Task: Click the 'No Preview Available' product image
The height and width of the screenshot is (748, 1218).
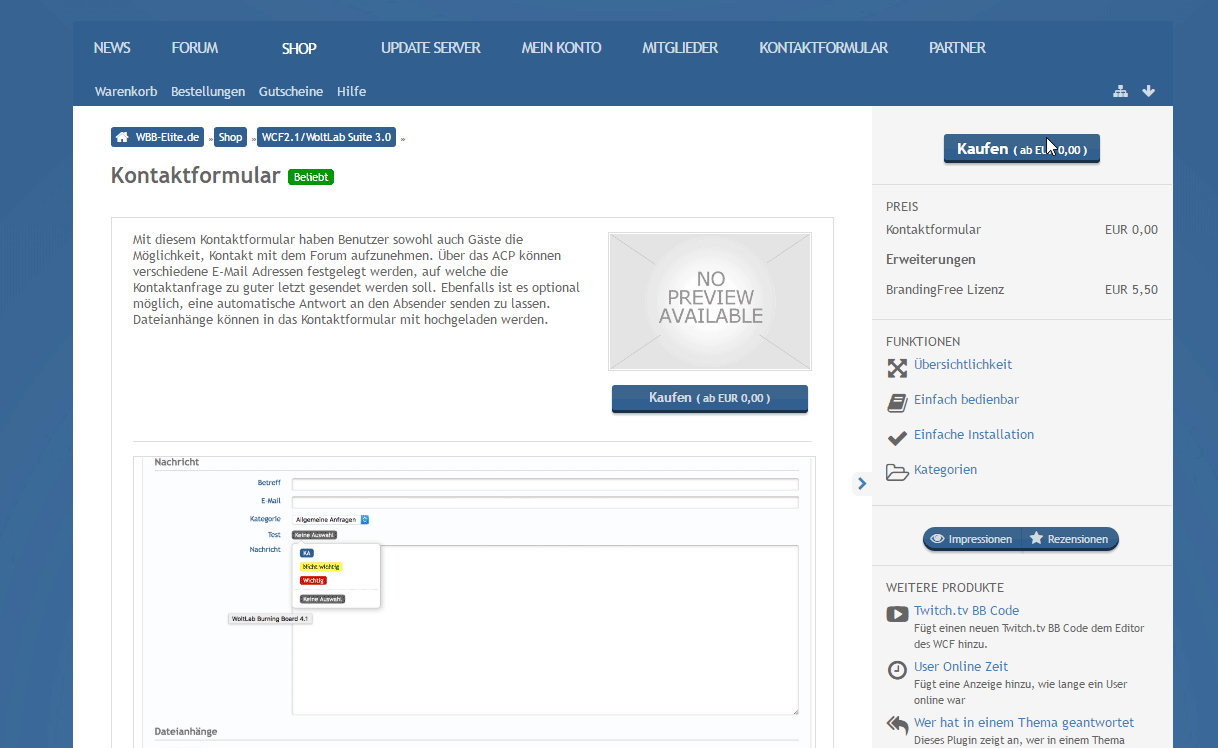Action: [x=710, y=301]
